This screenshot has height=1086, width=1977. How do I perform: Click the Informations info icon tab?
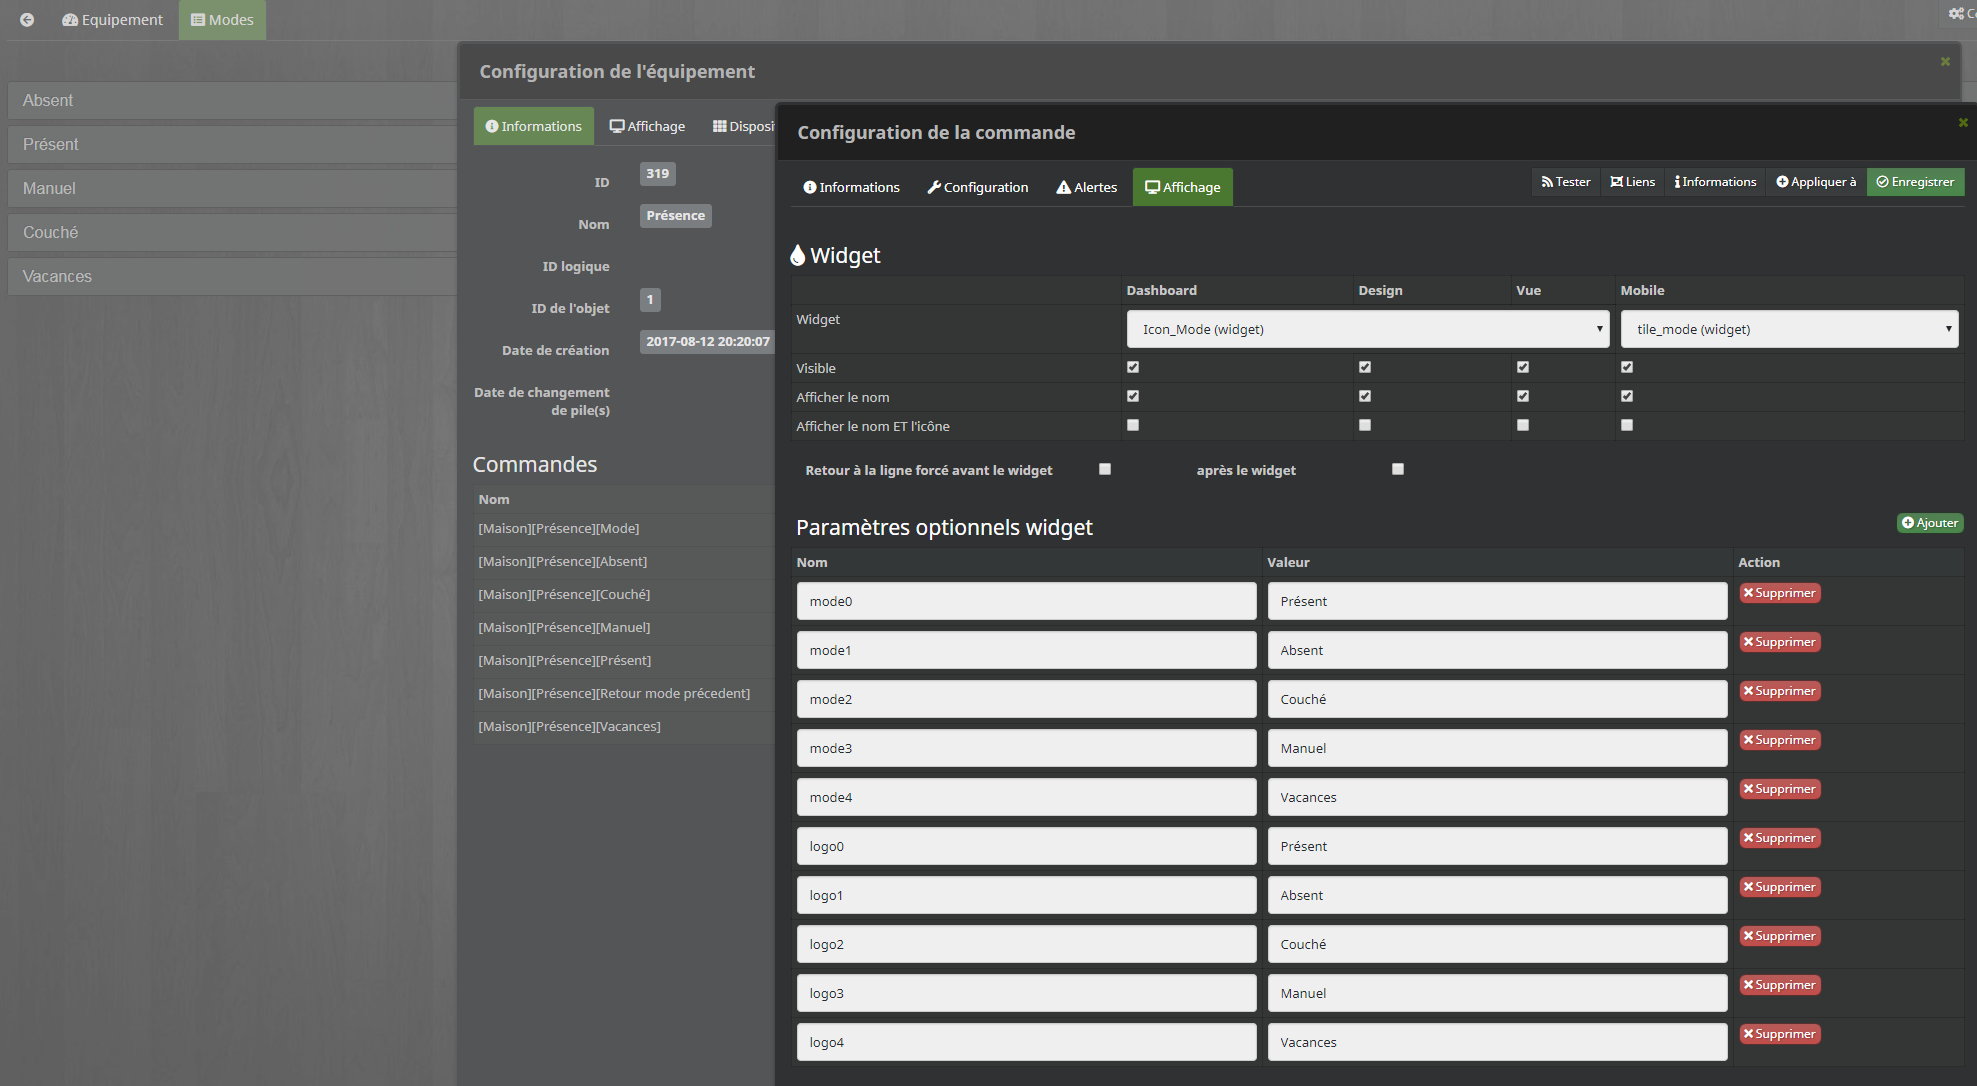coord(850,186)
